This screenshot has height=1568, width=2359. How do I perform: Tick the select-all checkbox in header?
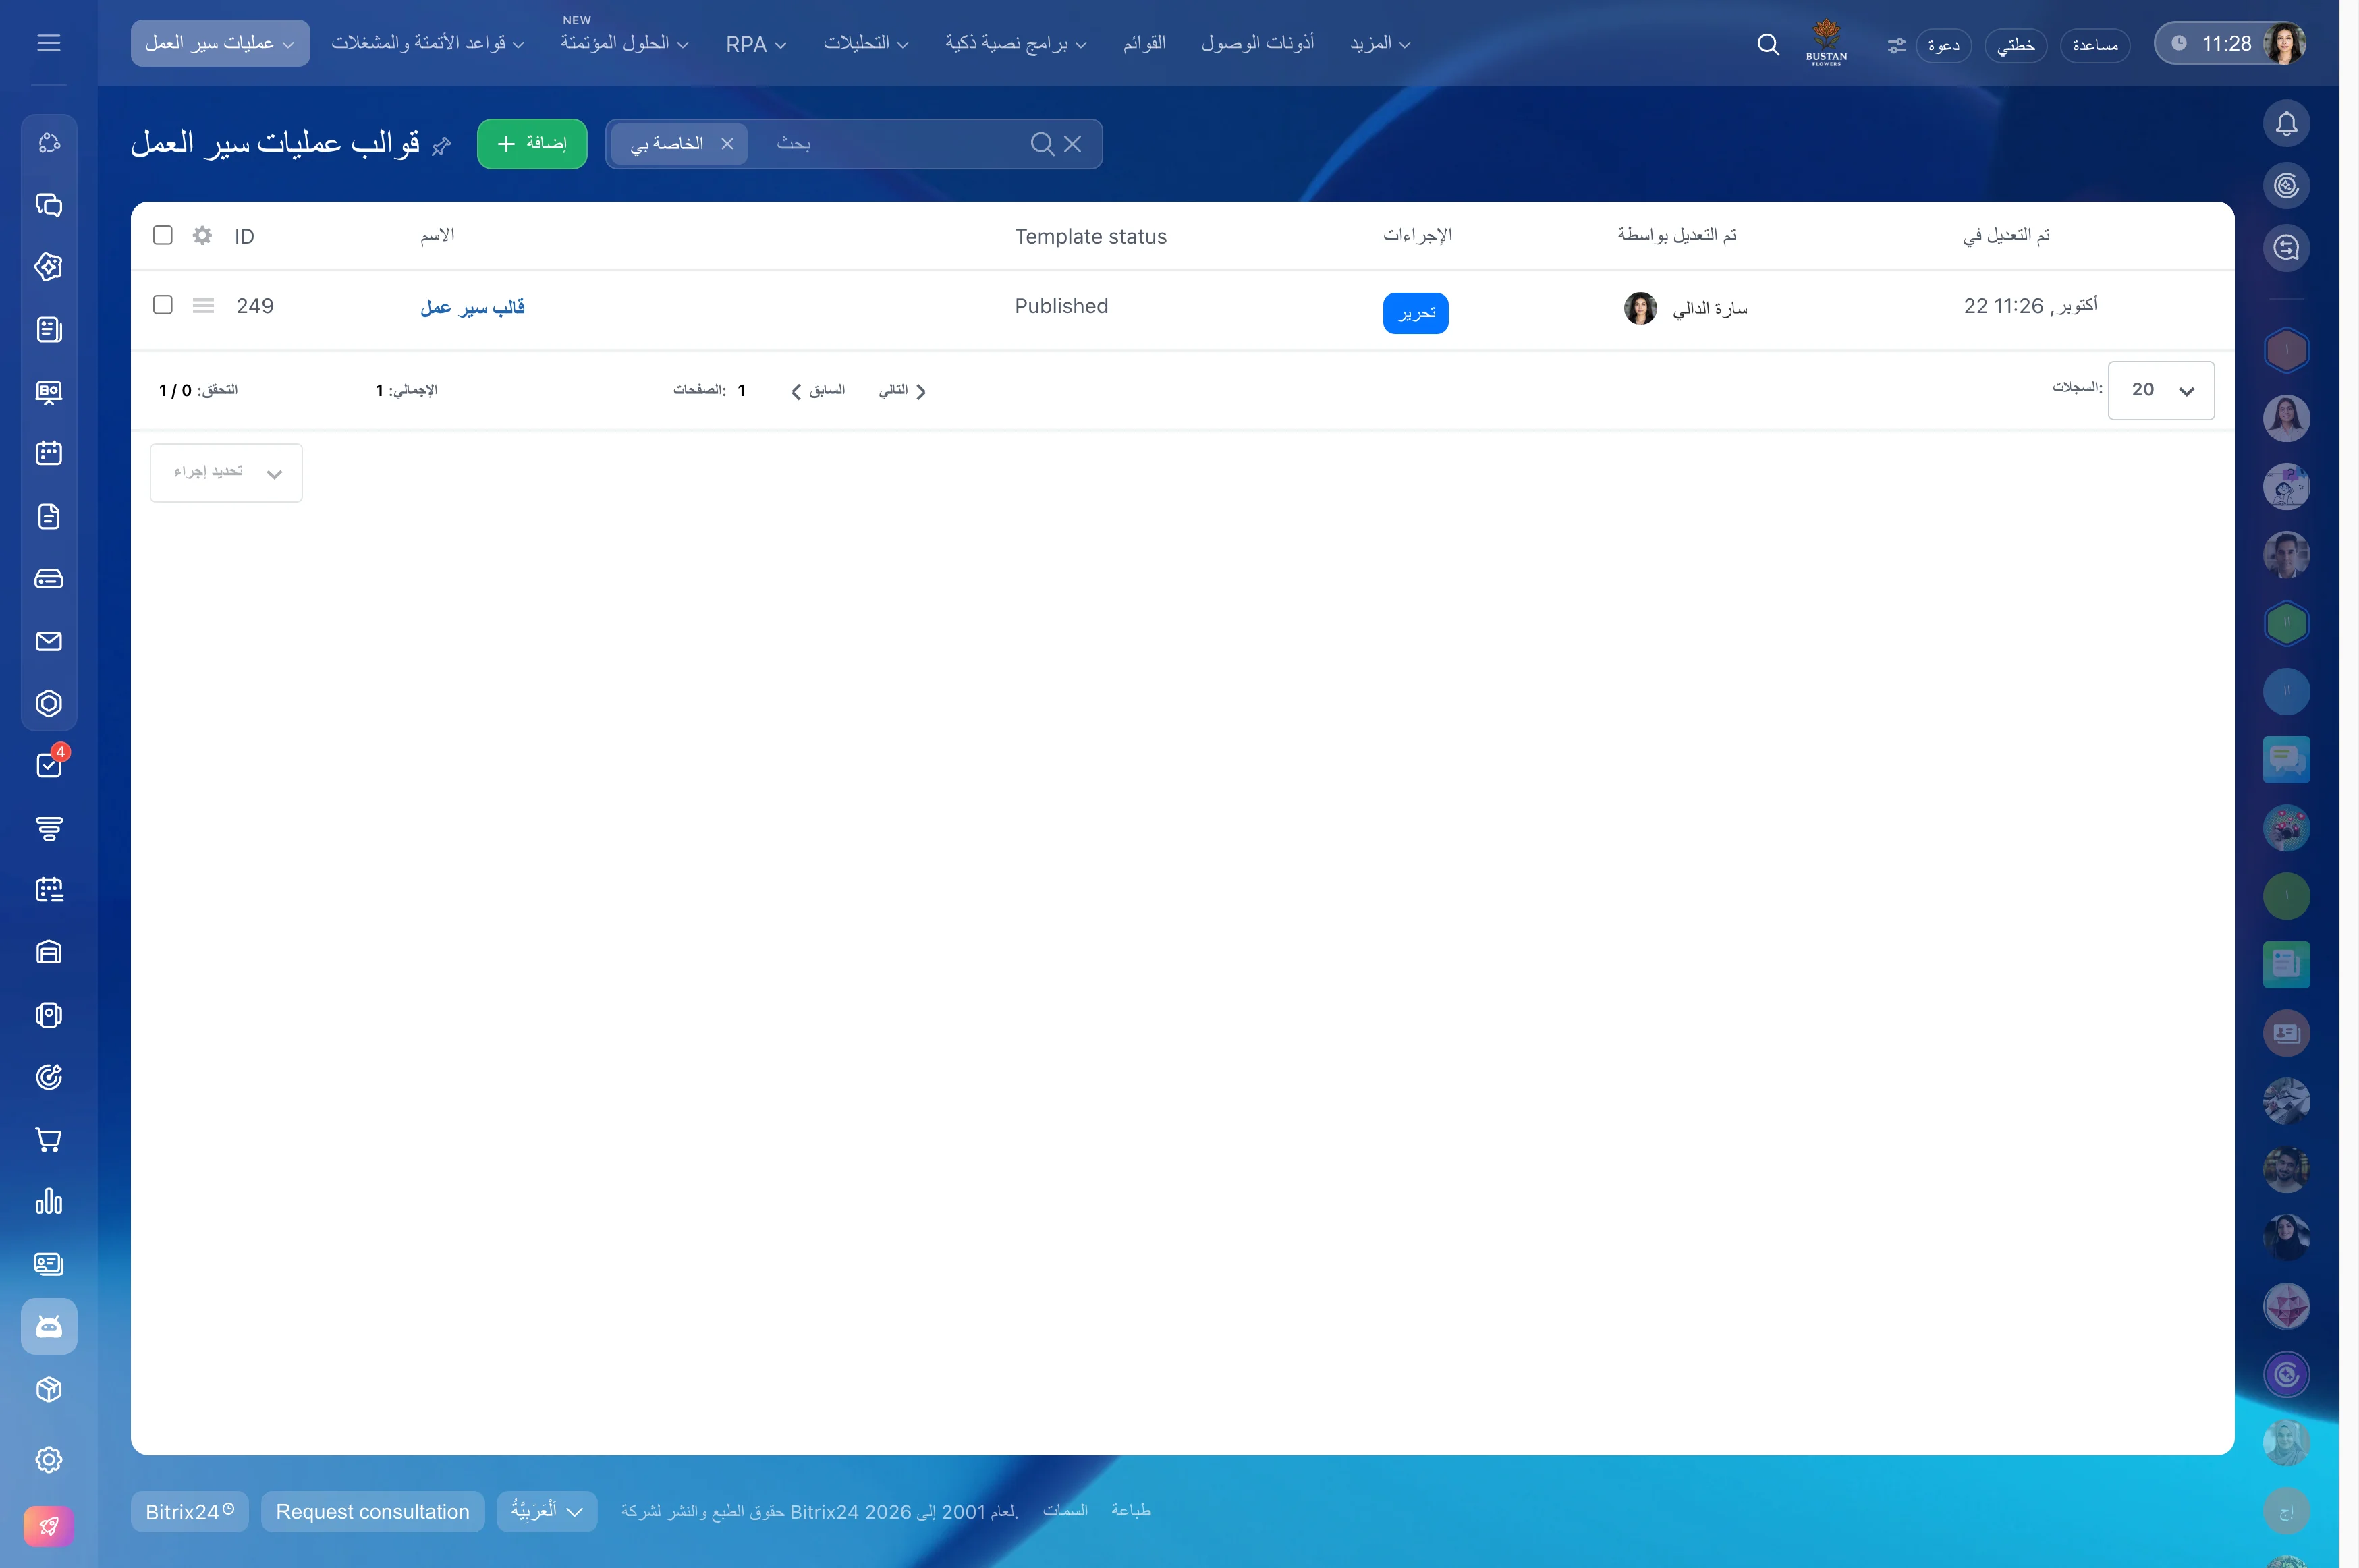pyautogui.click(x=163, y=235)
